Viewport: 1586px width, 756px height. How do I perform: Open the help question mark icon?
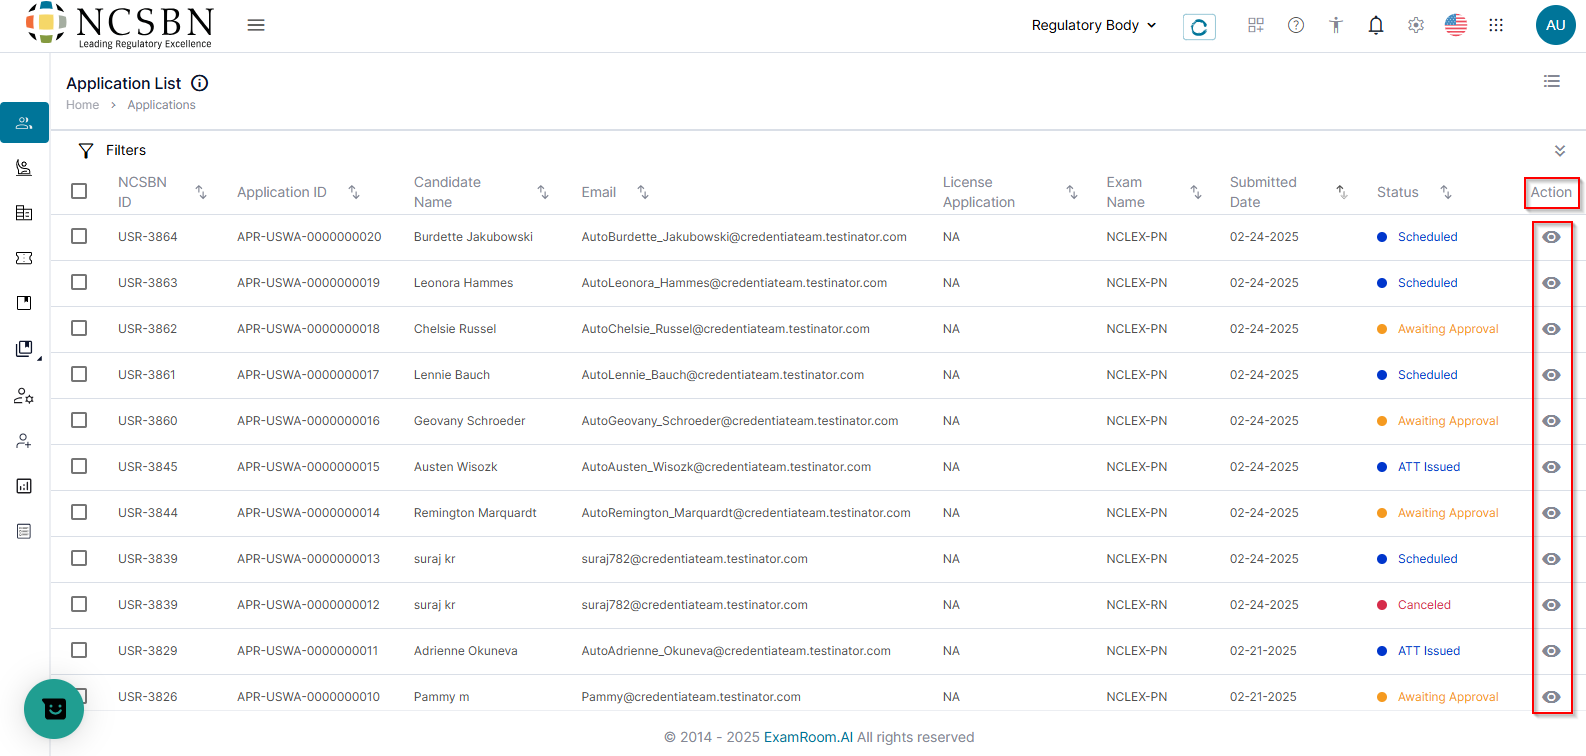tap(1296, 26)
